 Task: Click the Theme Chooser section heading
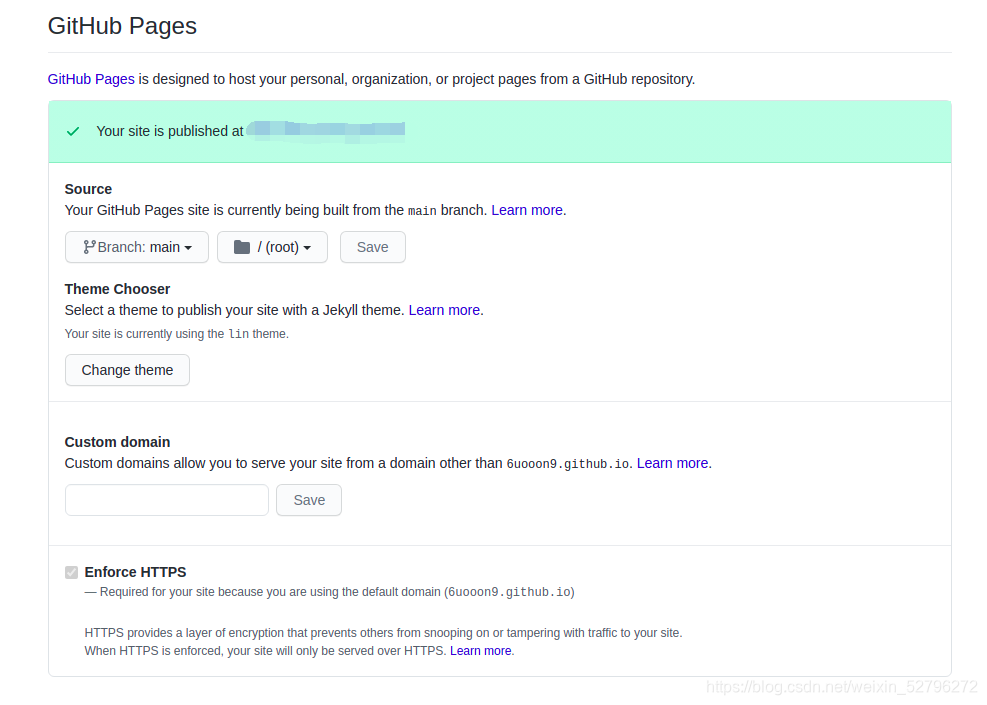pos(117,290)
